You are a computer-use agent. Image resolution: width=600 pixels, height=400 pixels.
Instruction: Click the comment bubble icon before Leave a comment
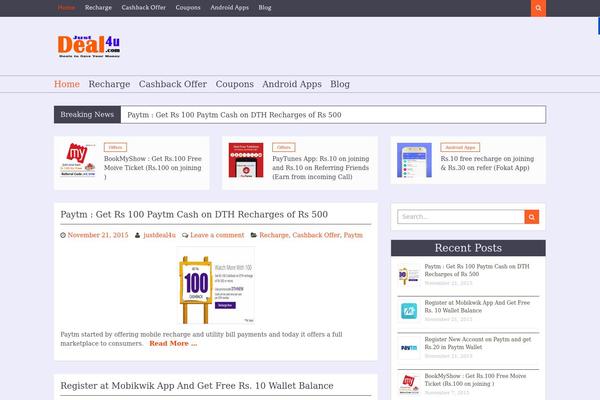click(x=185, y=235)
